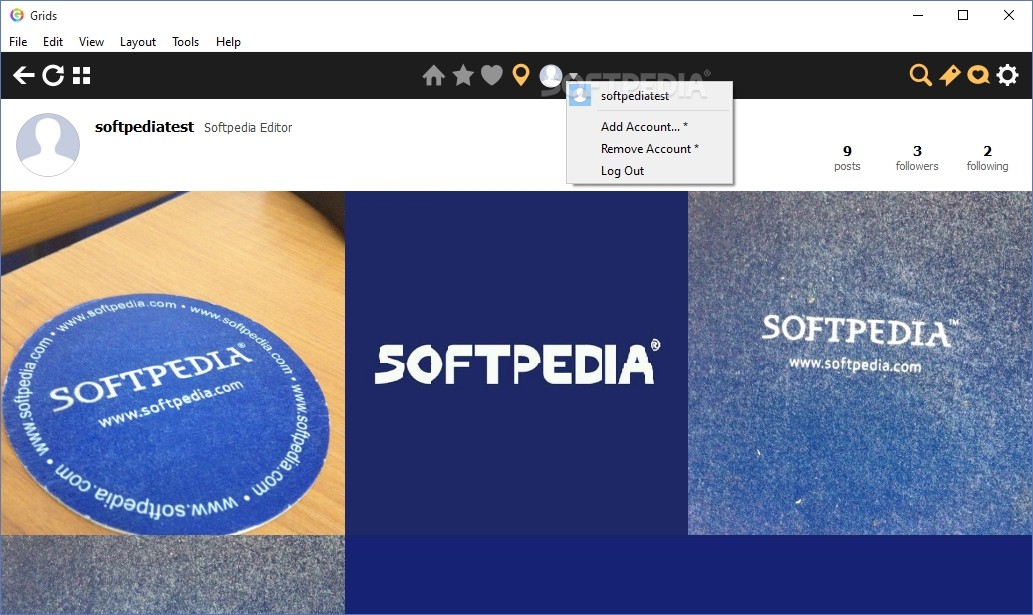1033x615 pixels.
Task: Open the 2 following list
Action: click(987, 158)
